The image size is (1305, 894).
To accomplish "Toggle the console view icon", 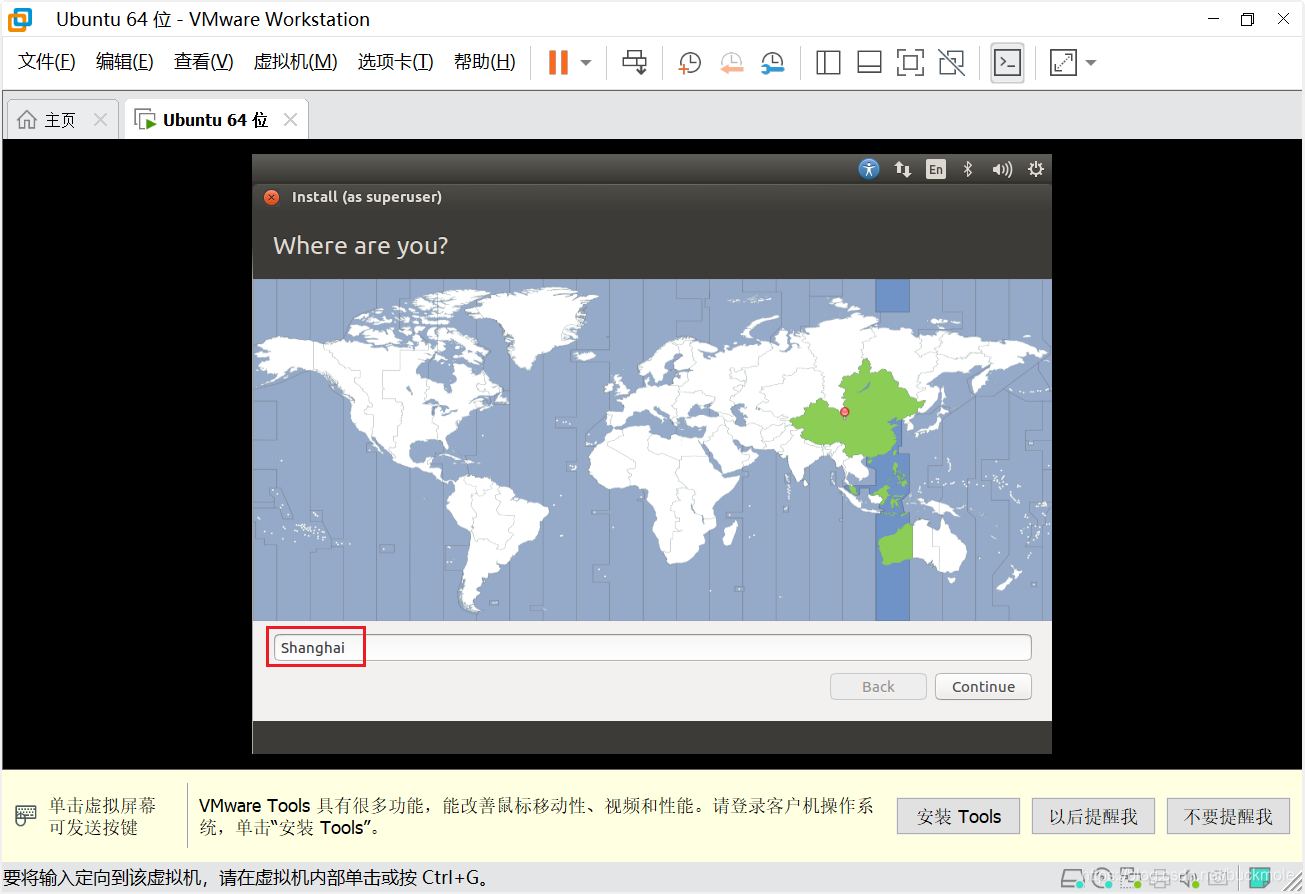I will pos(1007,63).
